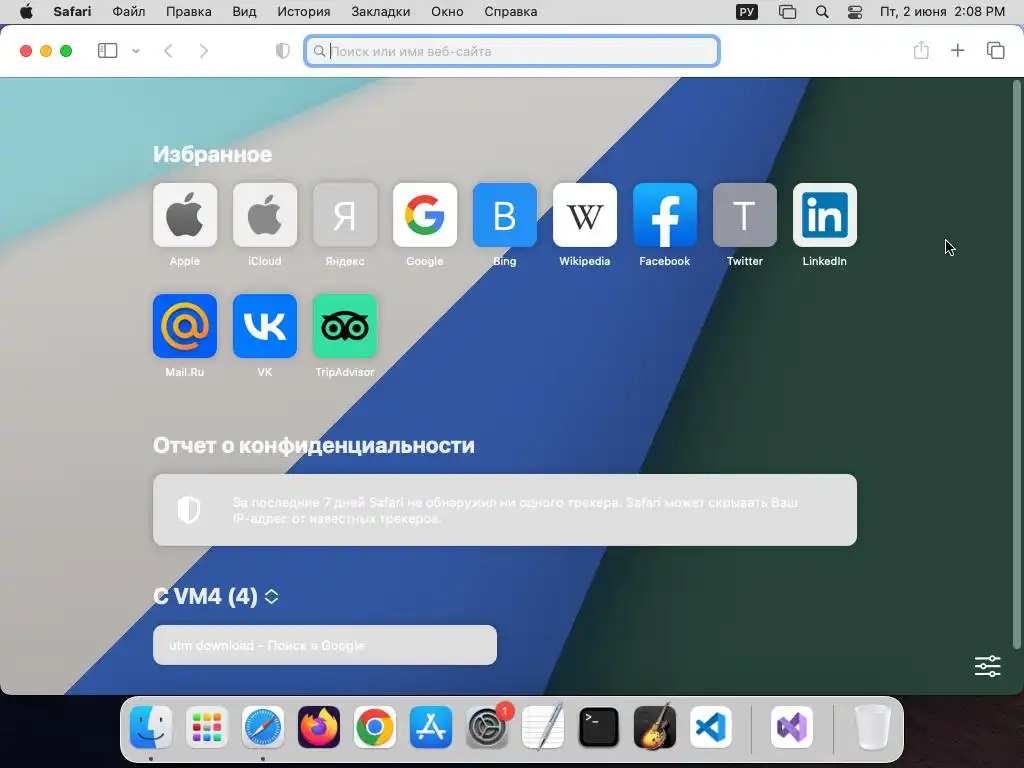This screenshot has width=1024, height=768.
Task: Open the История menu
Action: [x=304, y=12]
